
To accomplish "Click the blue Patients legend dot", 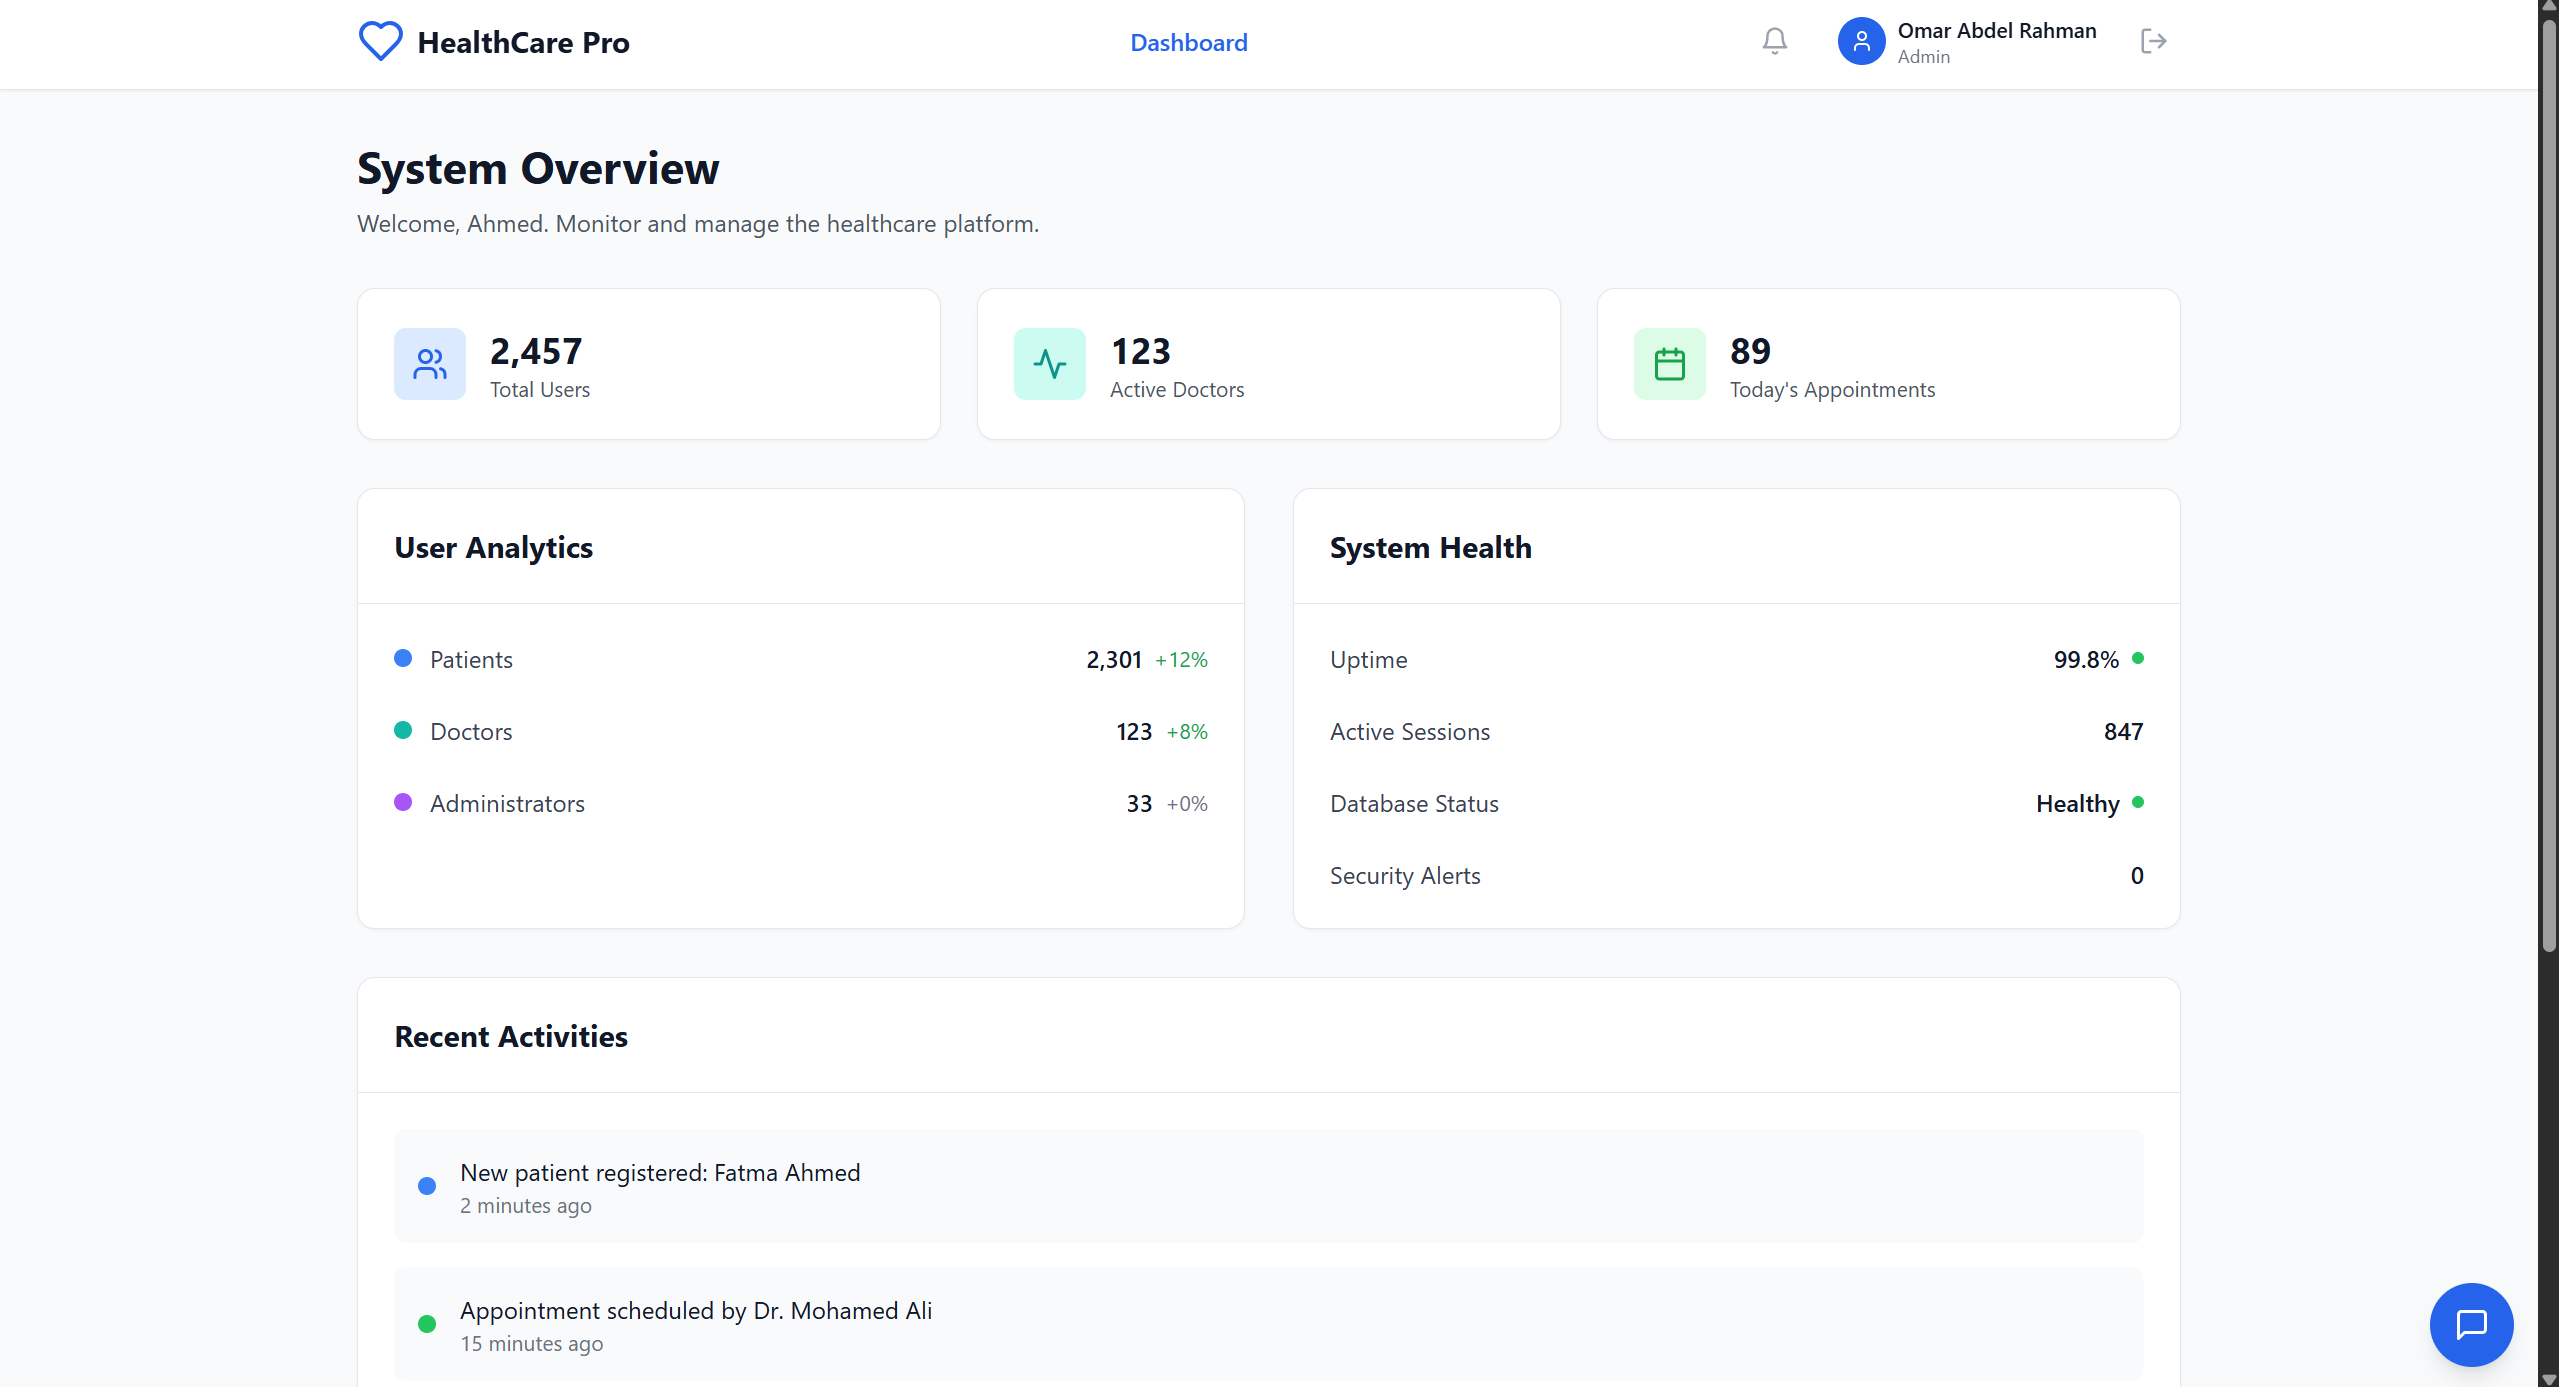I will pos(403,658).
